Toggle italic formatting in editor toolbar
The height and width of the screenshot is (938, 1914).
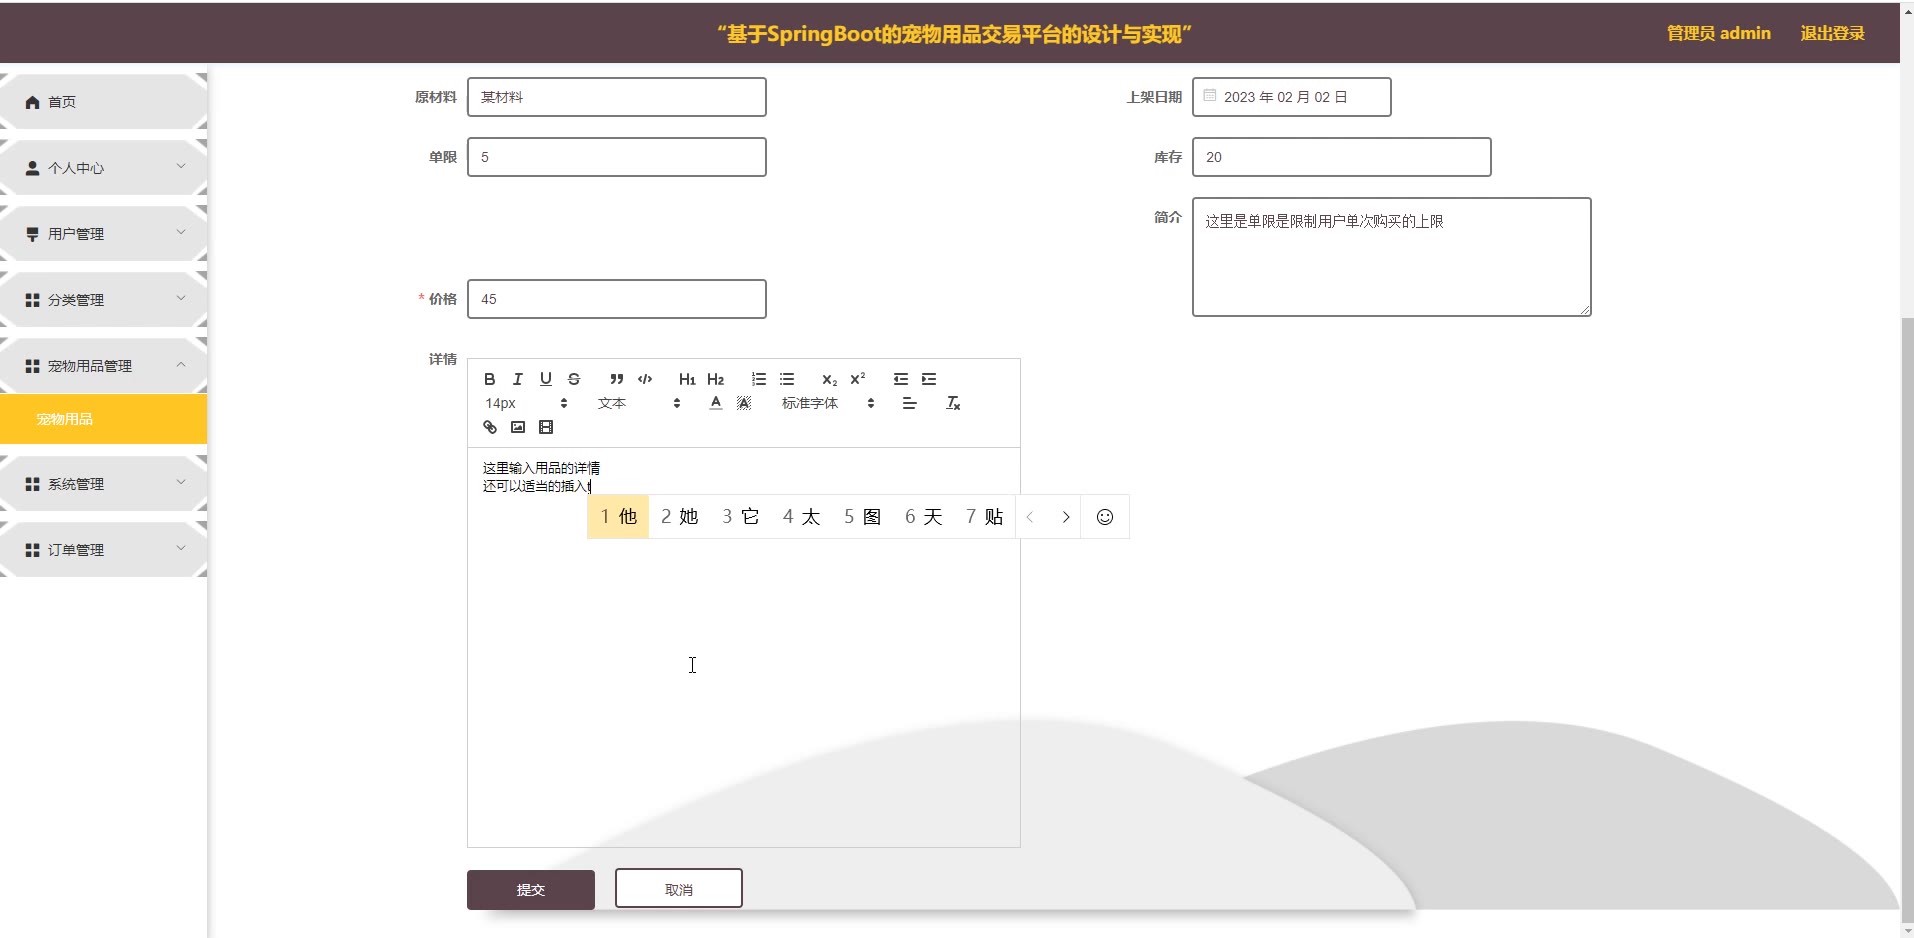click(517, 379)
